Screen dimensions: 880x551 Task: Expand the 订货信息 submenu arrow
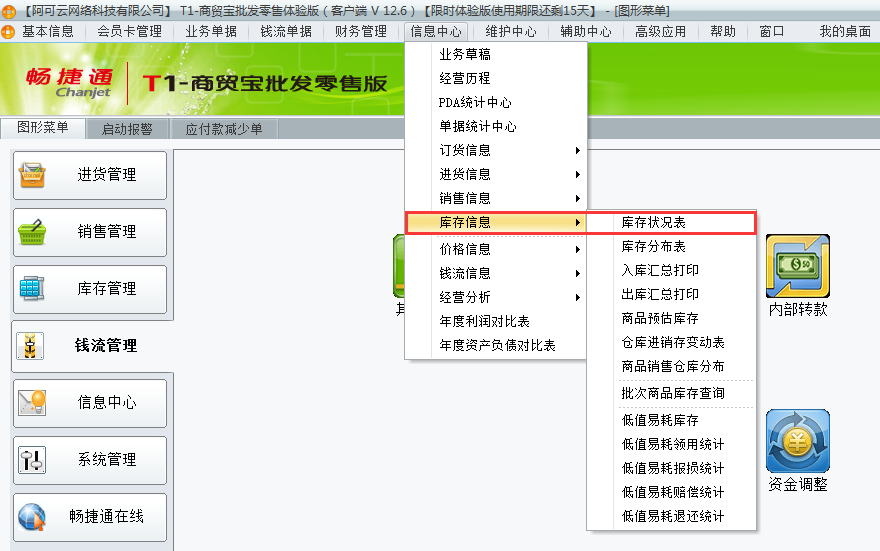coord(578,150)
